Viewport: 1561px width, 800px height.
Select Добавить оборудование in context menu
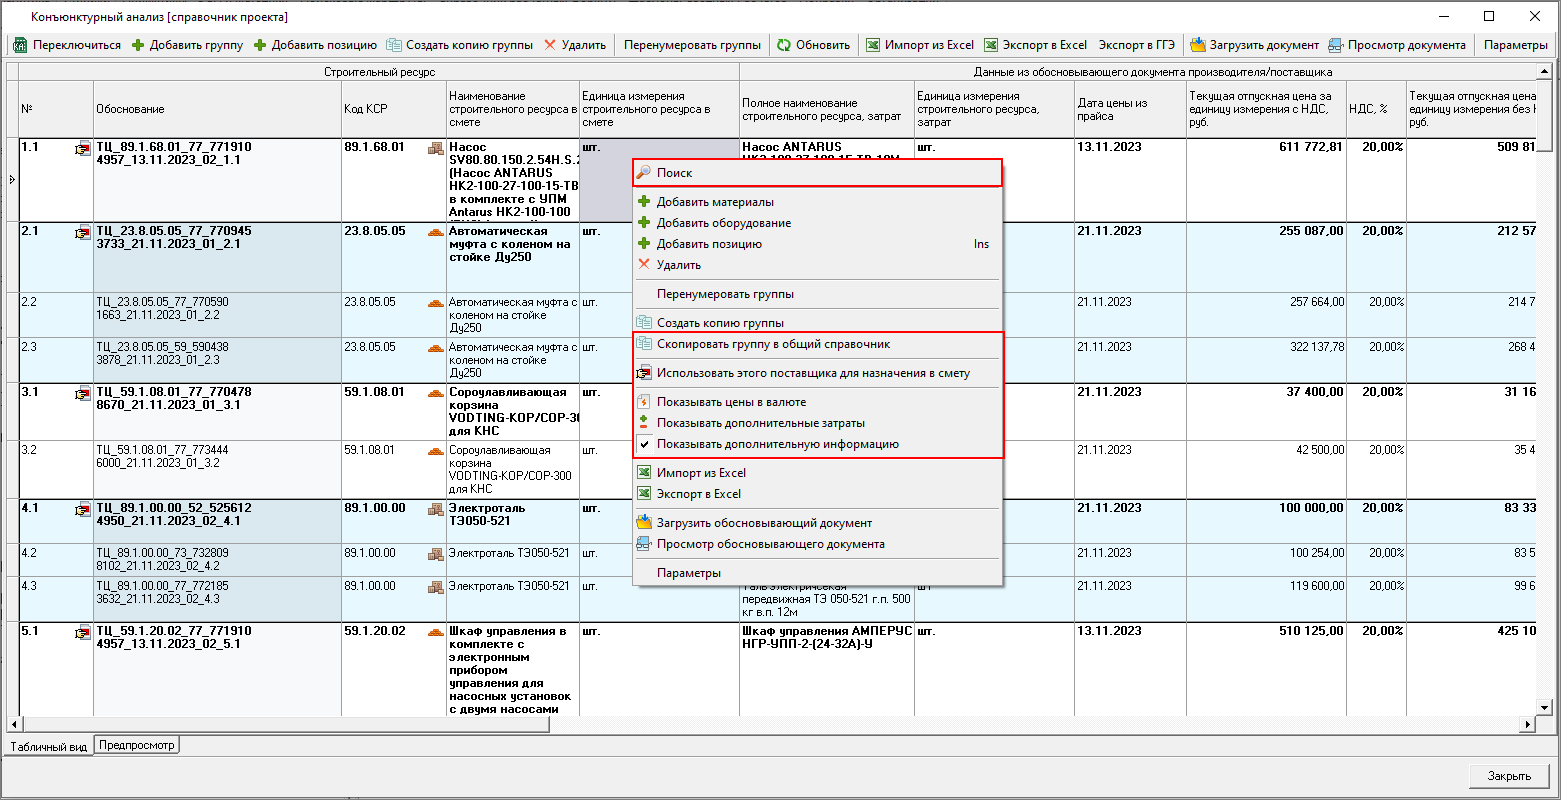coord(723,223)
